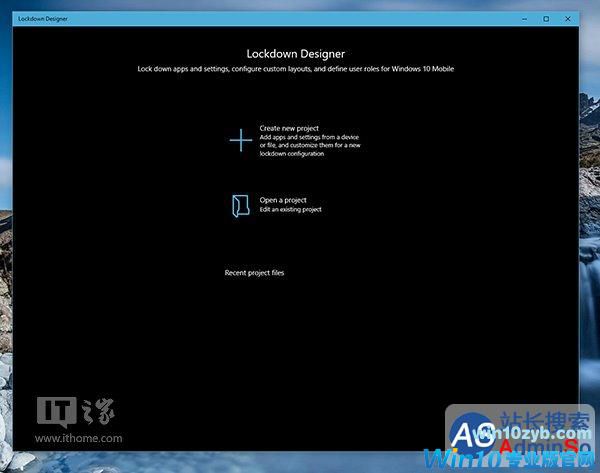Close the Lockdown Designer window
Viewport: 600px width, 473px height.
[x=568, y=19]
